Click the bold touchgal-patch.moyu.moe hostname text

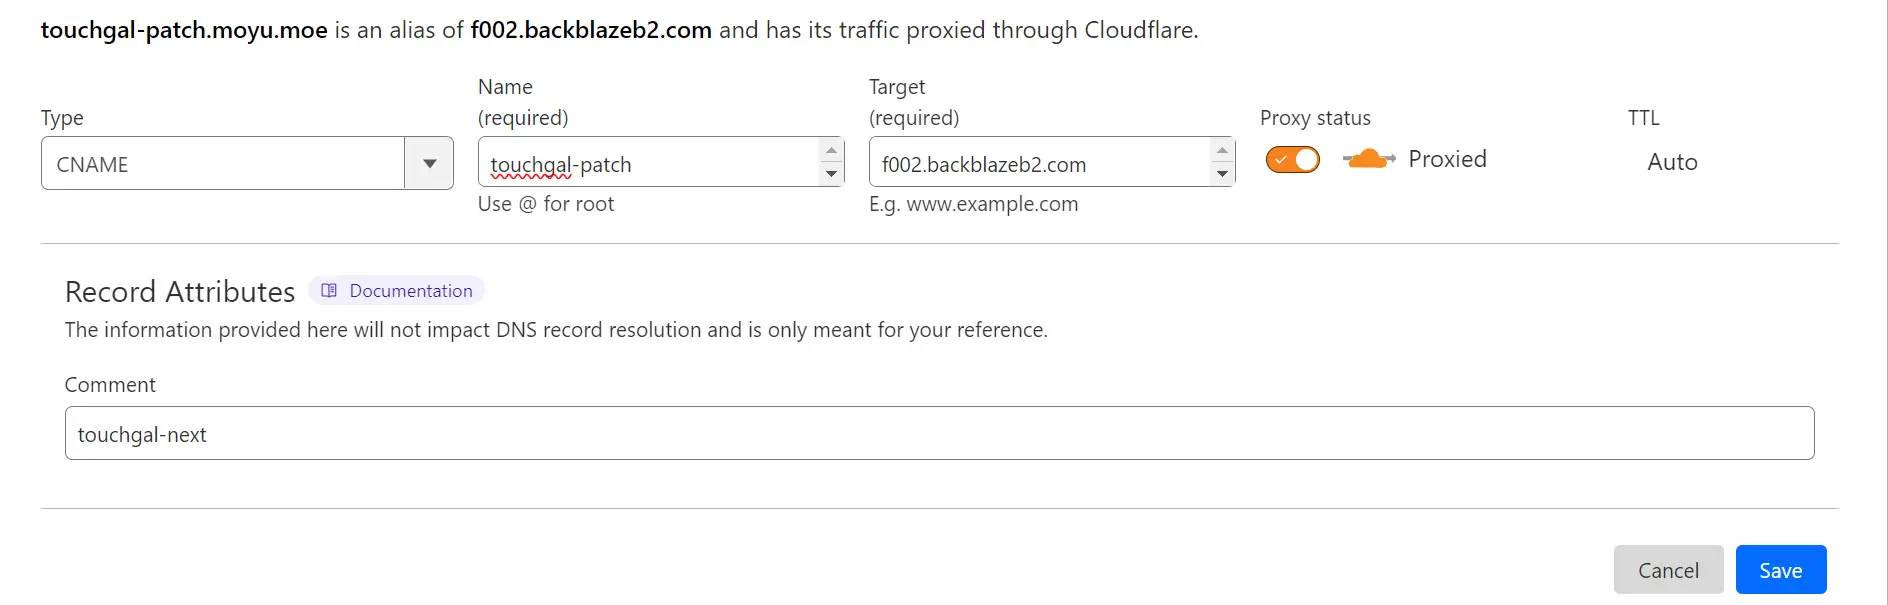click(184, 30)
